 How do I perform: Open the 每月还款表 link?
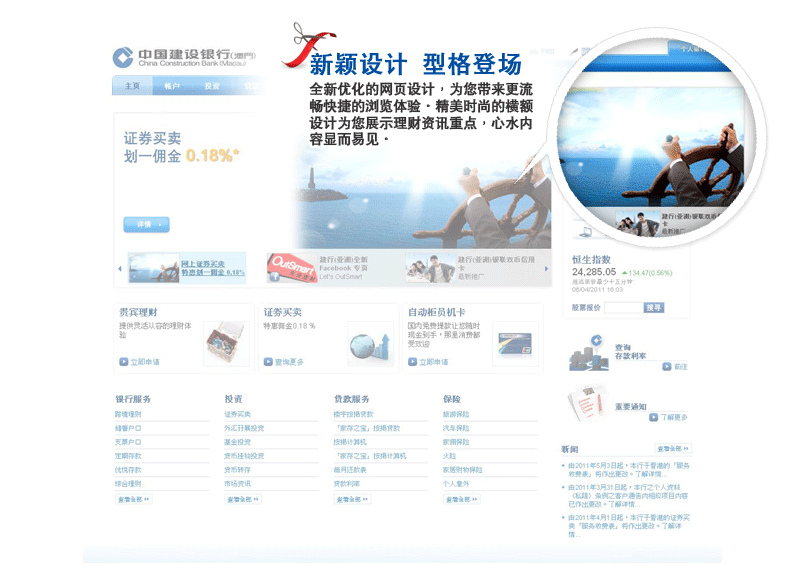[x=350, y=470]
